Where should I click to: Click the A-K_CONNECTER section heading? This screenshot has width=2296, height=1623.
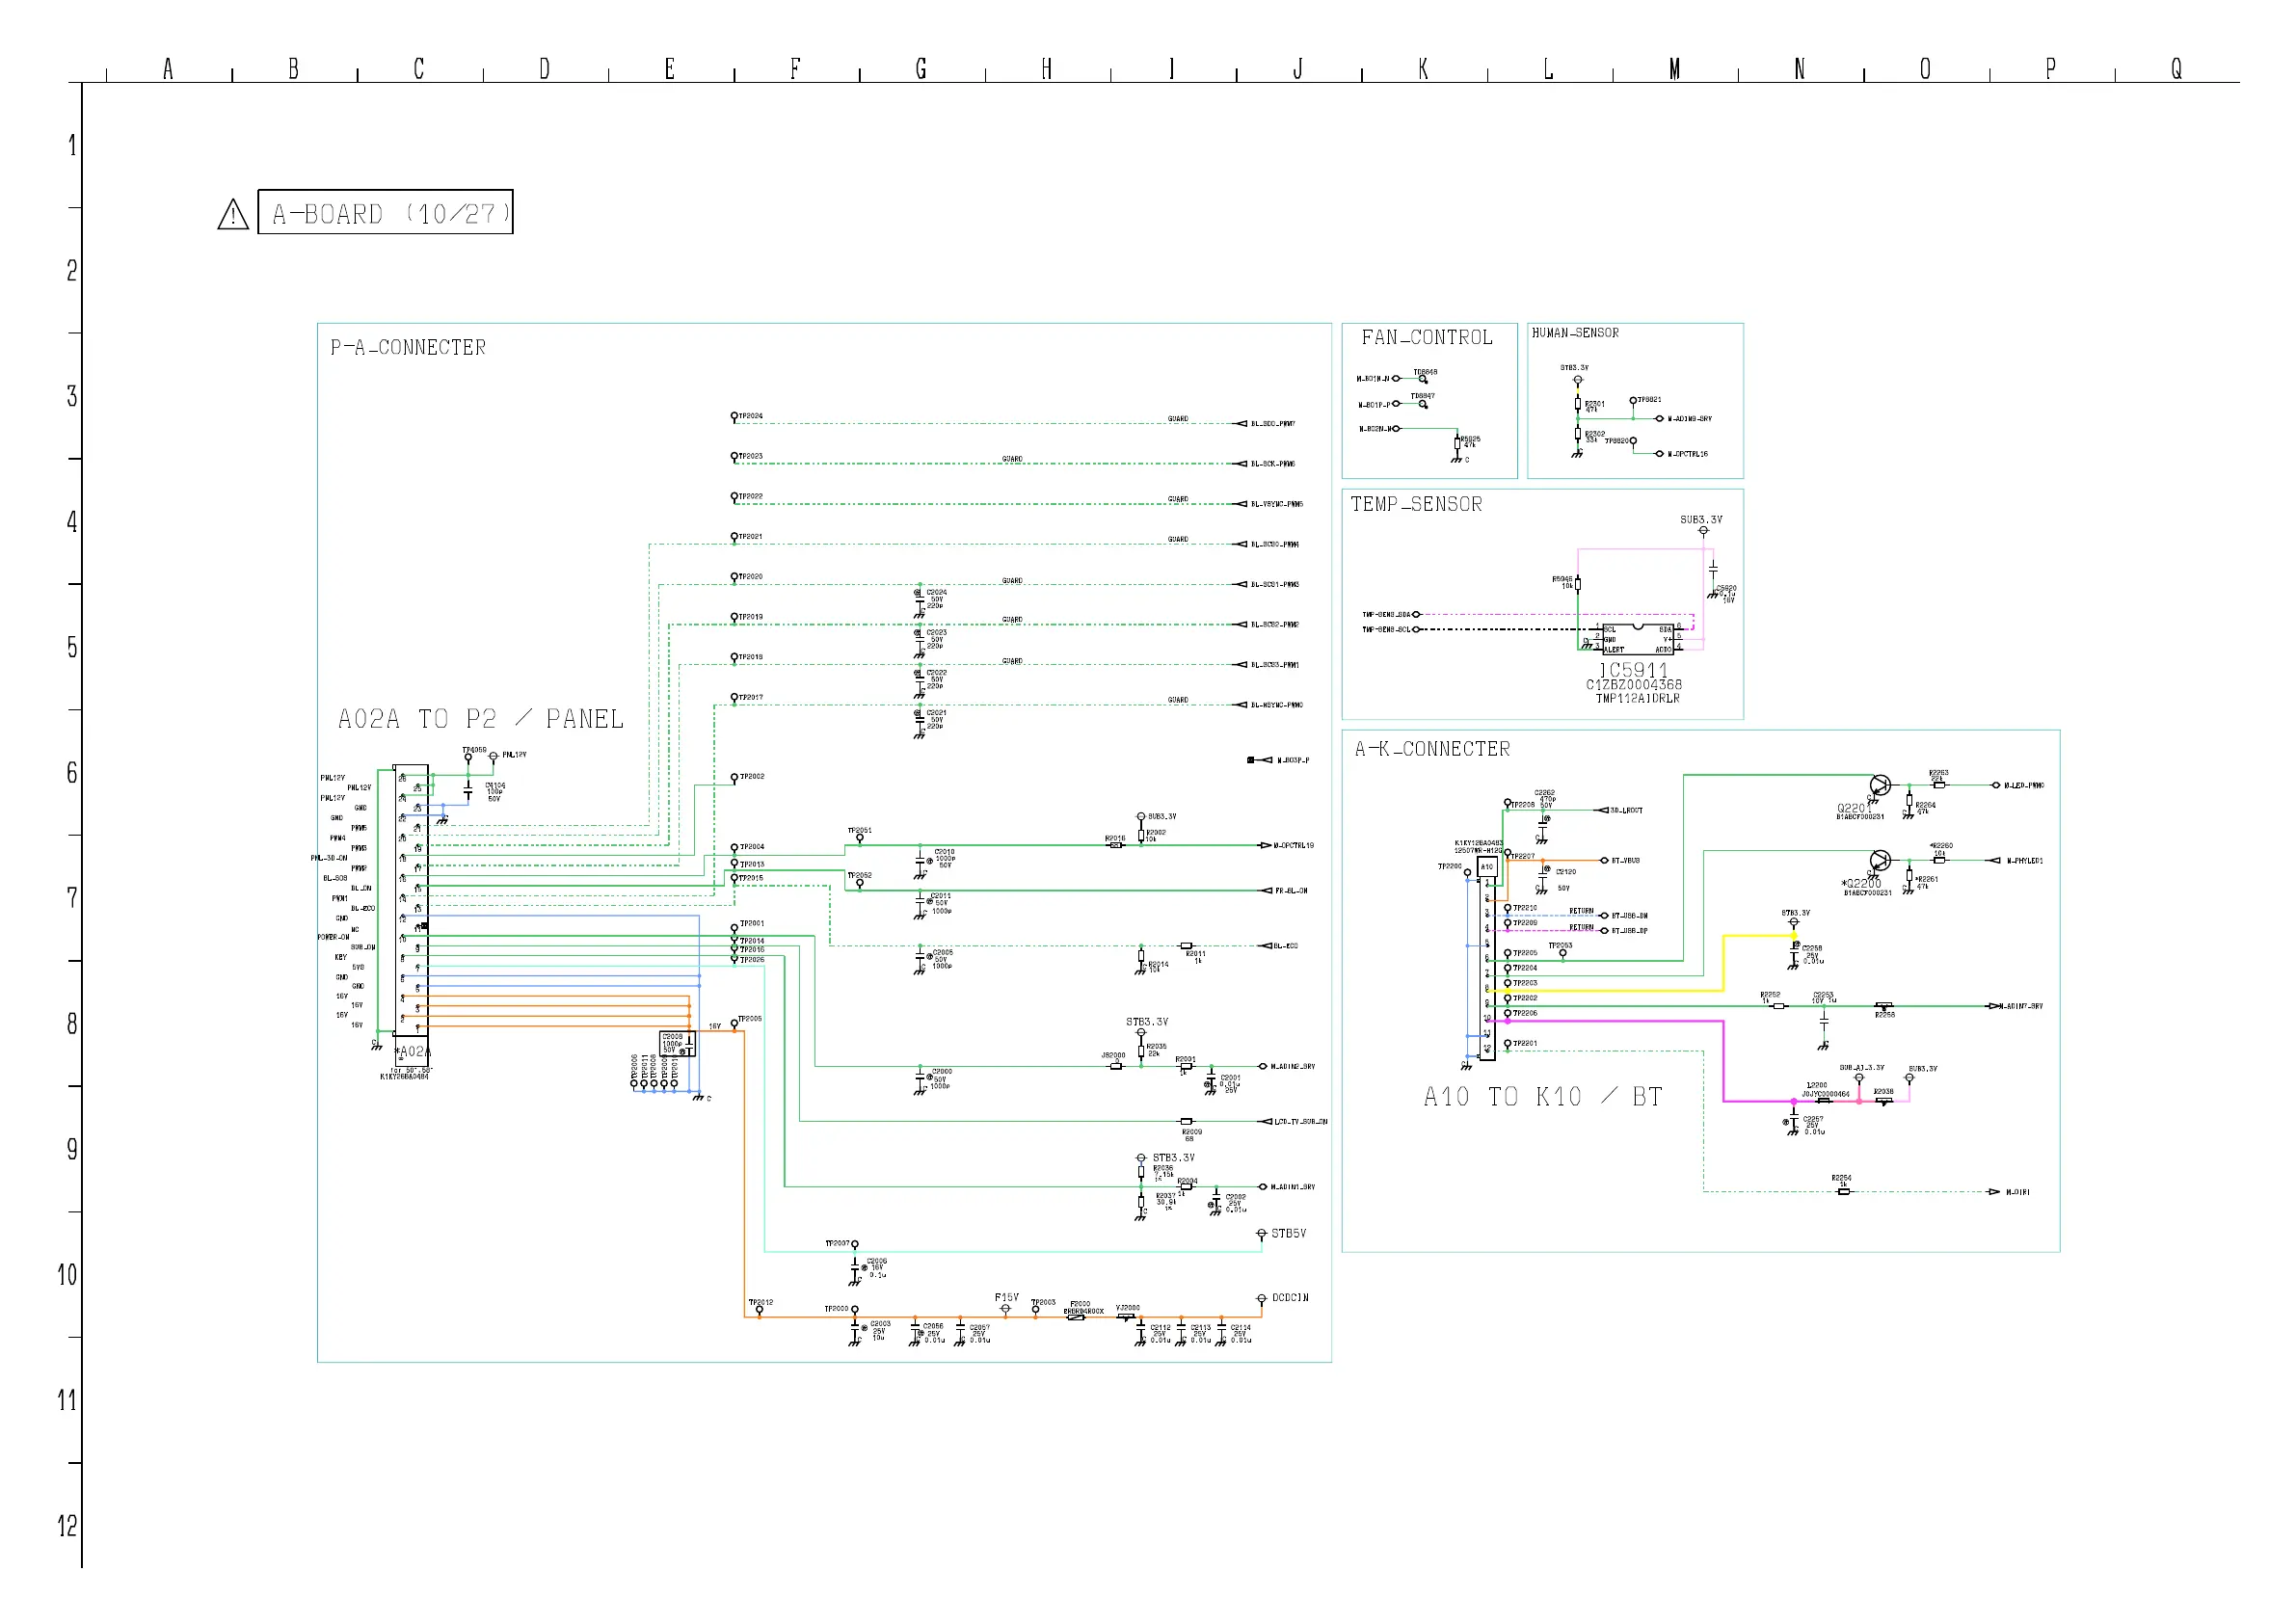pos(1432,750)
